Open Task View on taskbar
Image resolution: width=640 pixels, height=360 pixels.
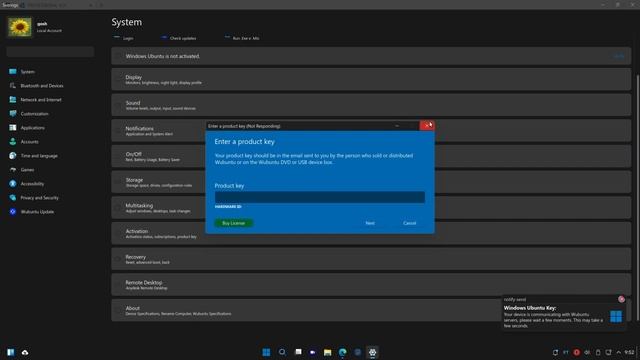[298, 352]
